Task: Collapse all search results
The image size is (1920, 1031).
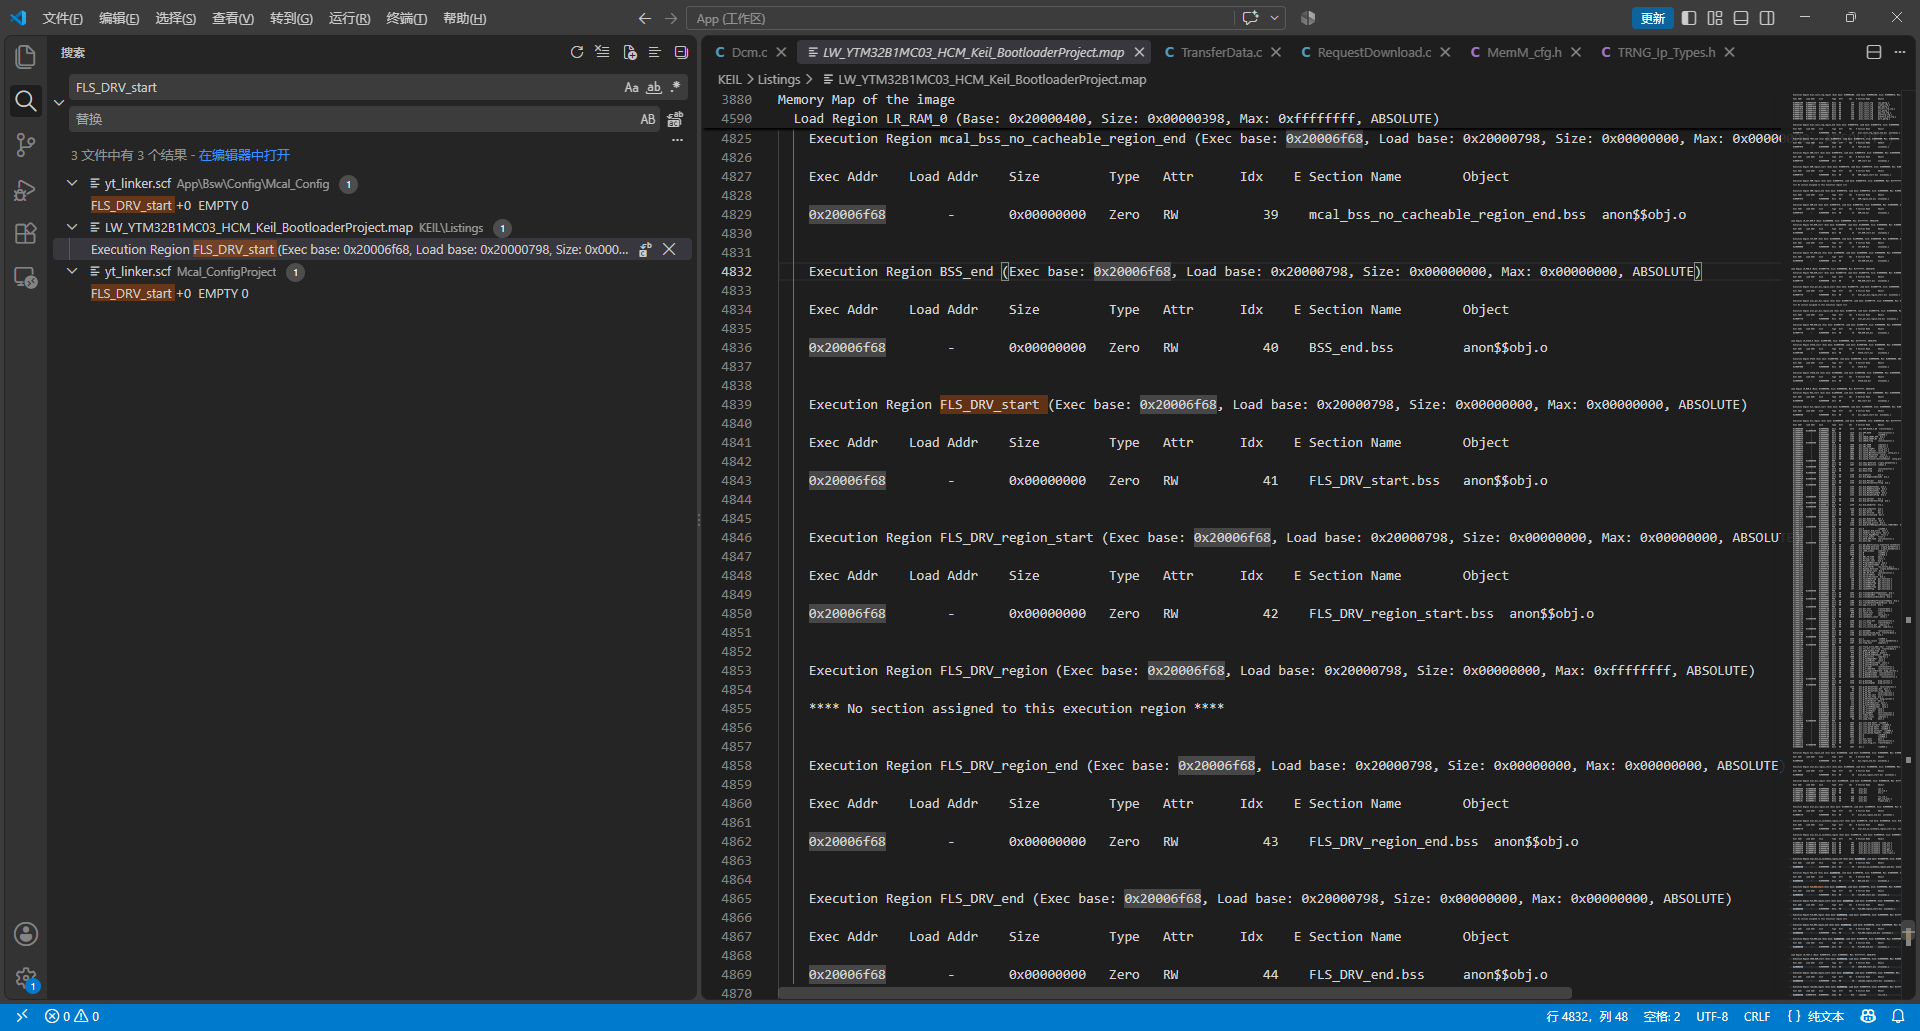Action: click(681, 52)
